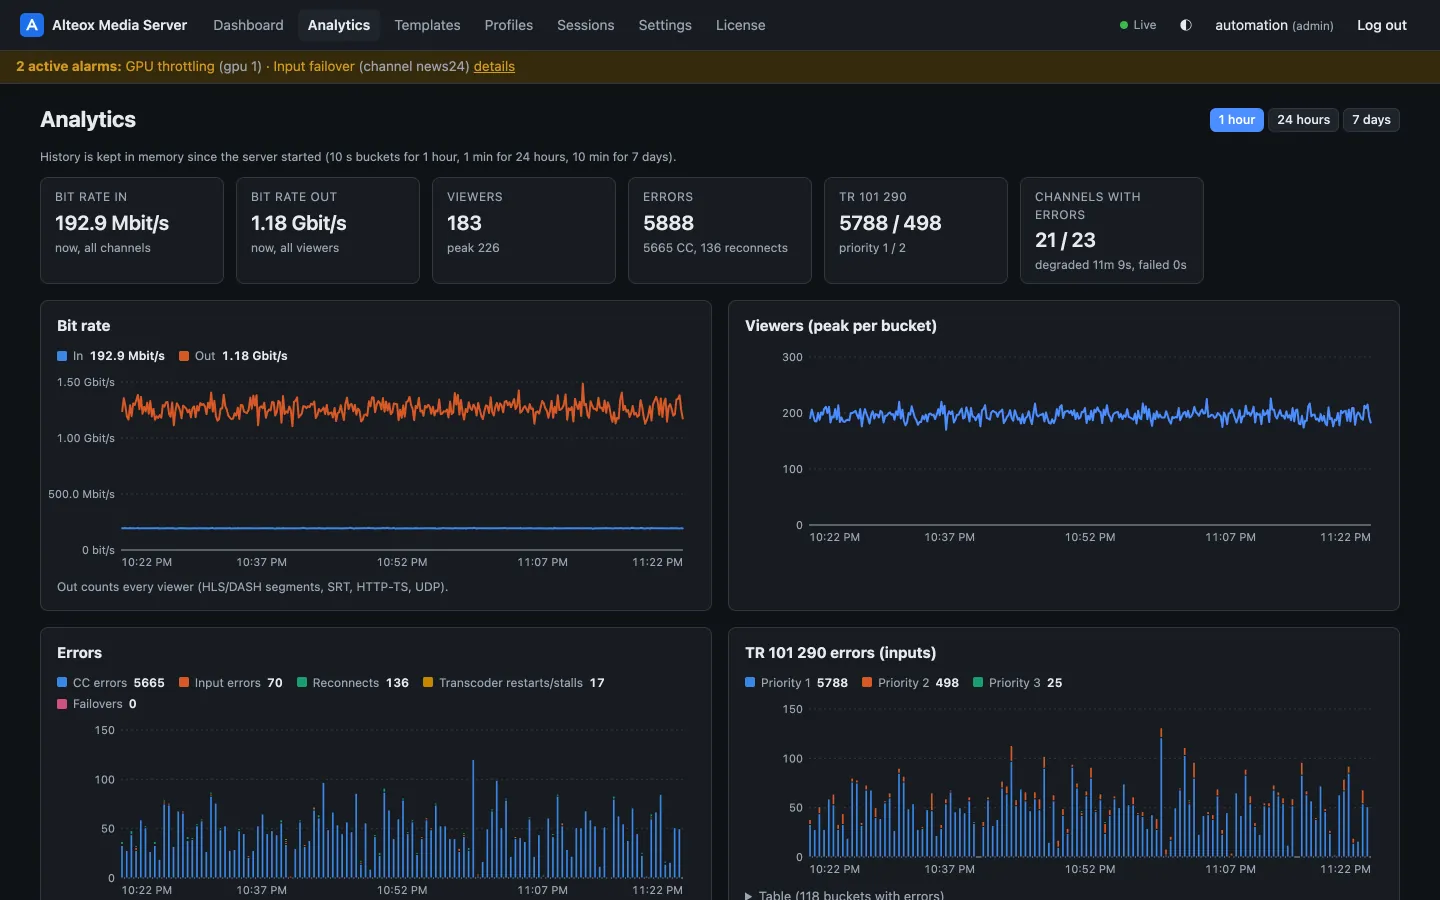Click the green Live status indicator
Image resolution: width=1440 pixels, height=900 pixels.
pos(1138,25)
